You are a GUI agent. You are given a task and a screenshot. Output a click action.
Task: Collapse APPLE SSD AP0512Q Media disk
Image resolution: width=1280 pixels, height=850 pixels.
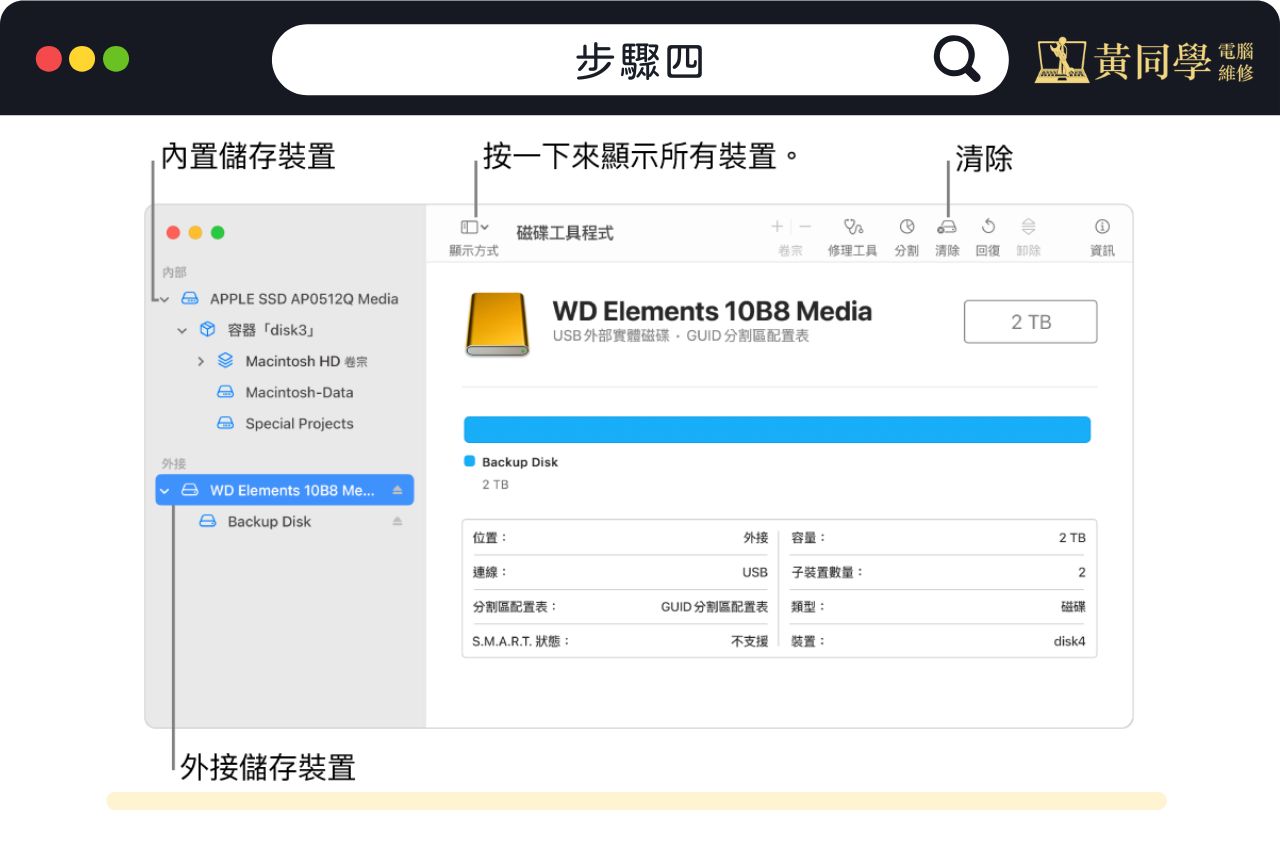[165, 299]
